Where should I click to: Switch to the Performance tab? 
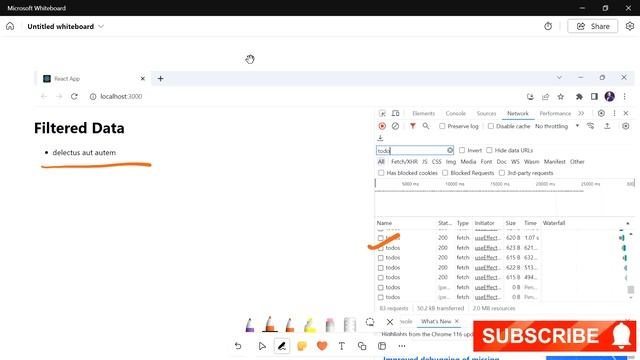pos(555,113)
